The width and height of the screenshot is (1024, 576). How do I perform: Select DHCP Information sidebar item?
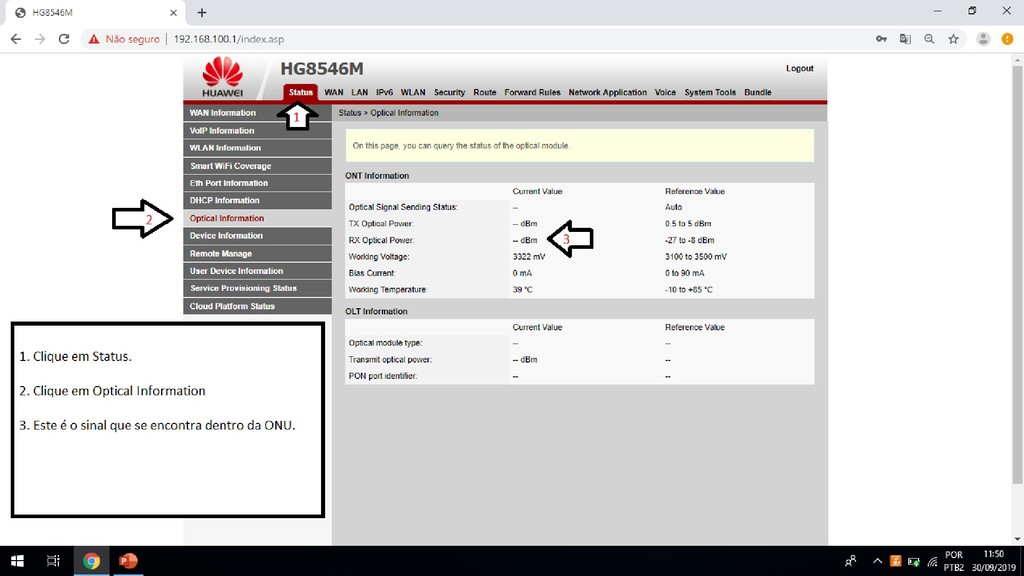tap(257, 200)
